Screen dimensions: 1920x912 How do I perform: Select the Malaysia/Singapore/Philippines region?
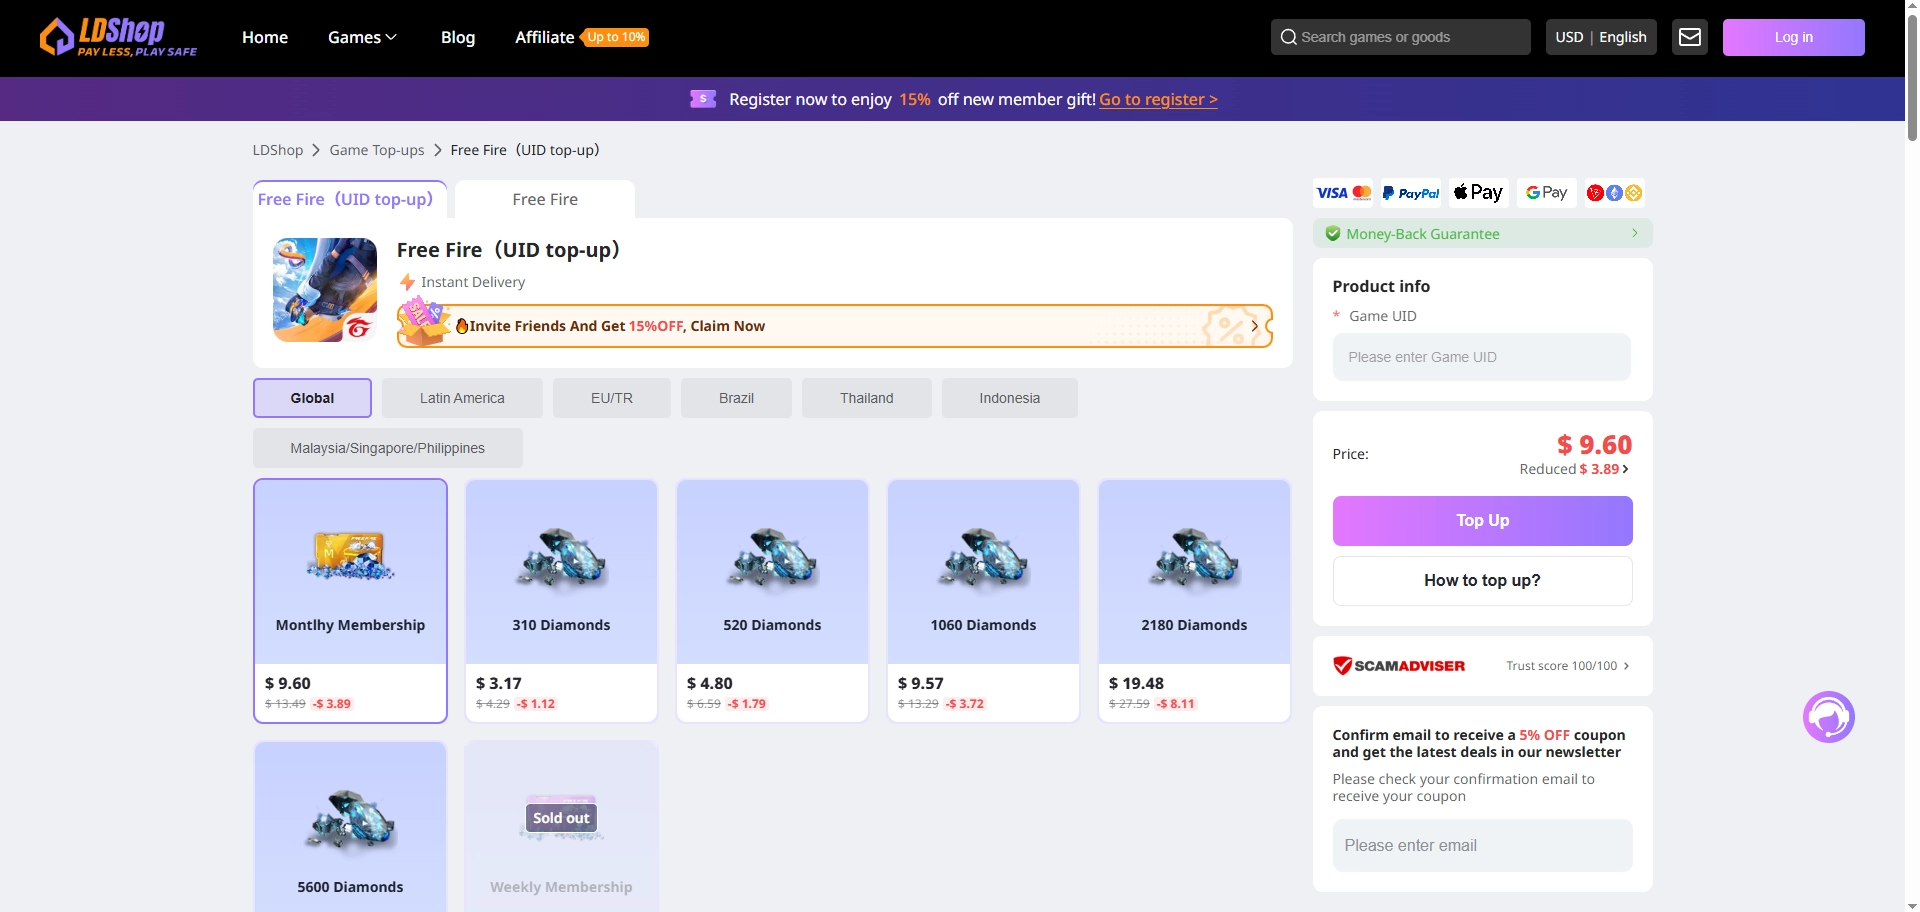(388, 448)
